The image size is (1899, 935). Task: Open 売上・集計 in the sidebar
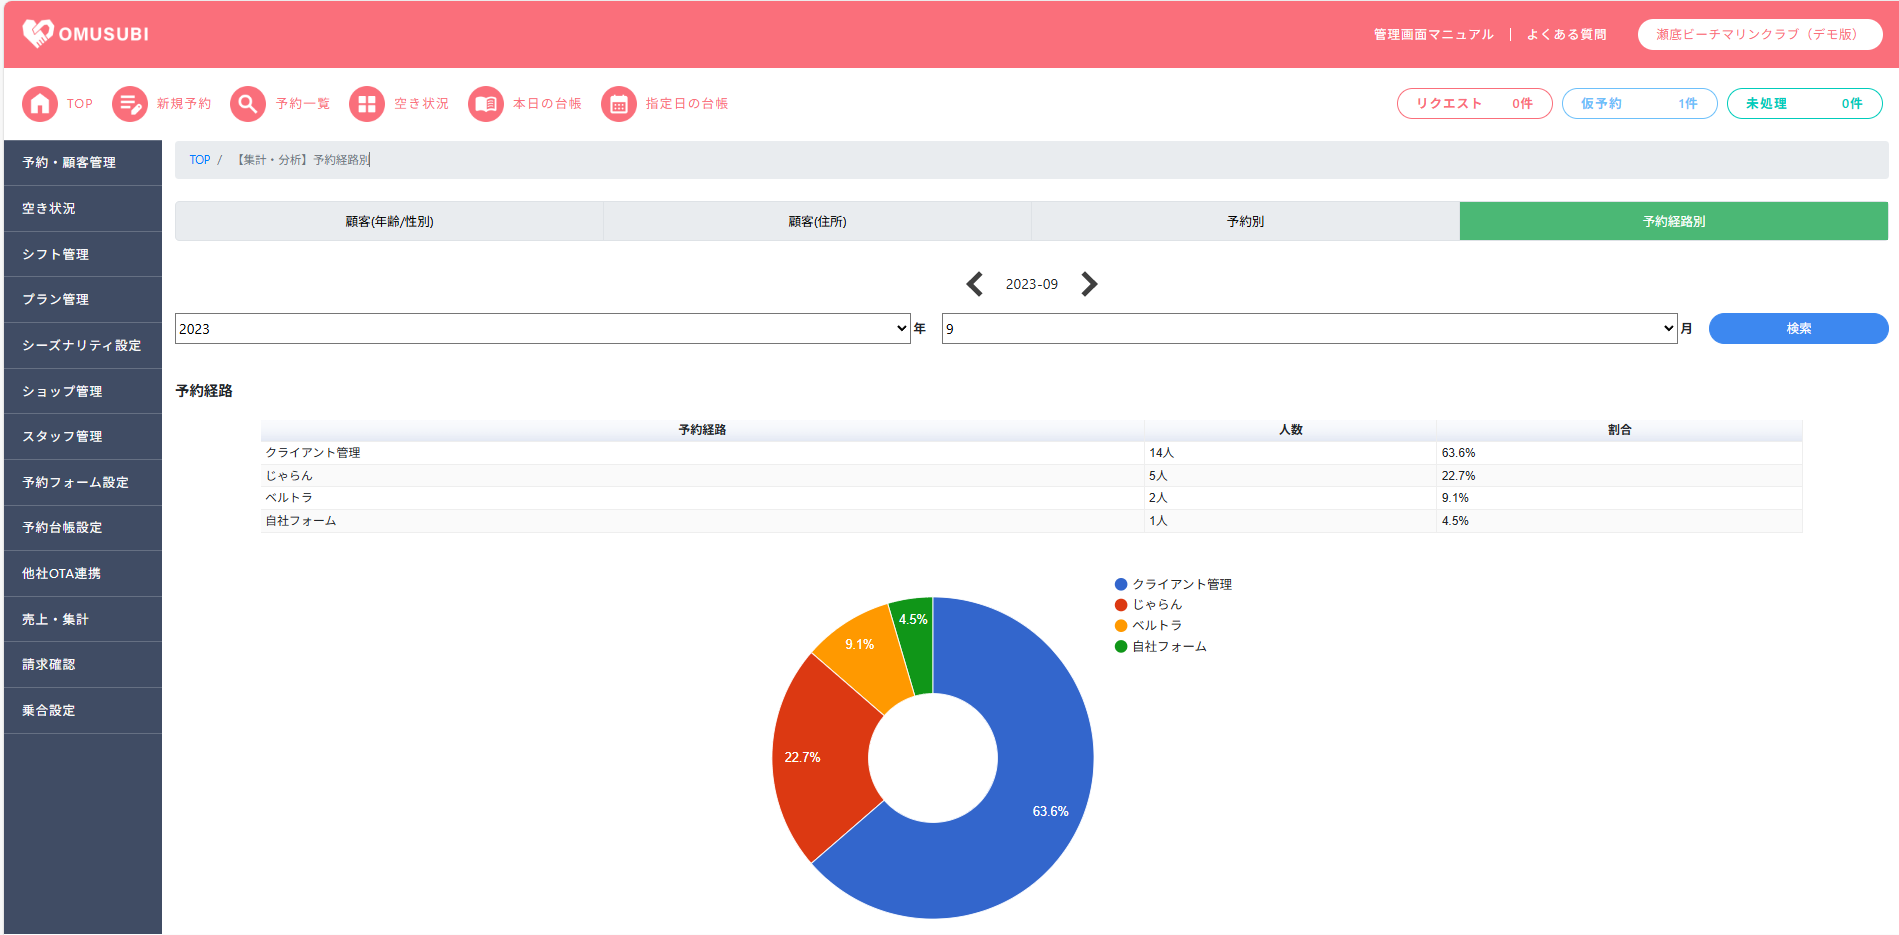[56, 620]
